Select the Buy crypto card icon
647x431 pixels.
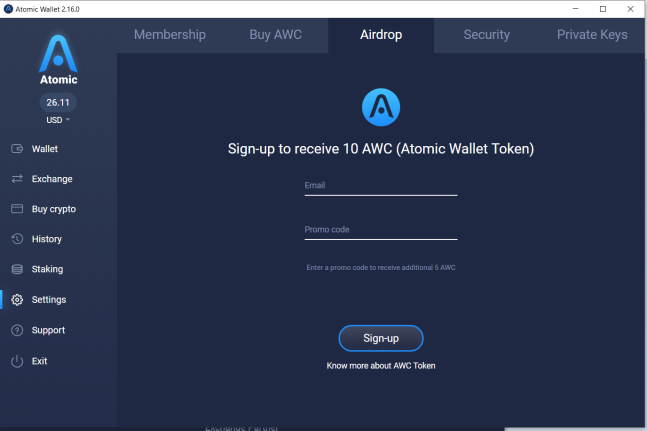point(17,209)
